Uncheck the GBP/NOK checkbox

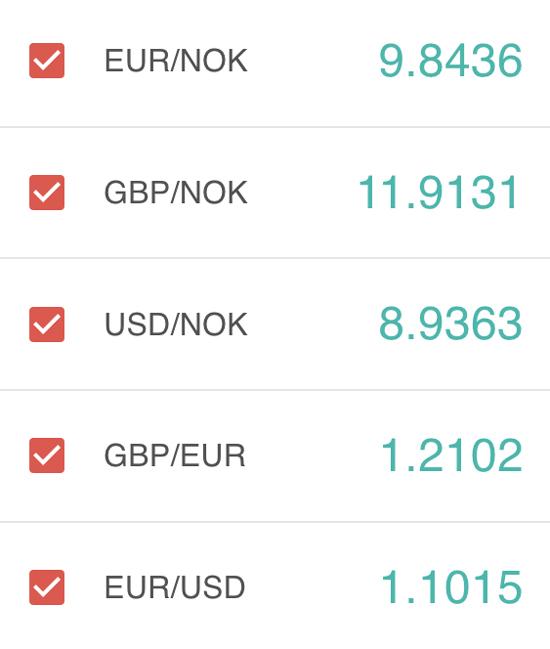(x=47, y=192)
